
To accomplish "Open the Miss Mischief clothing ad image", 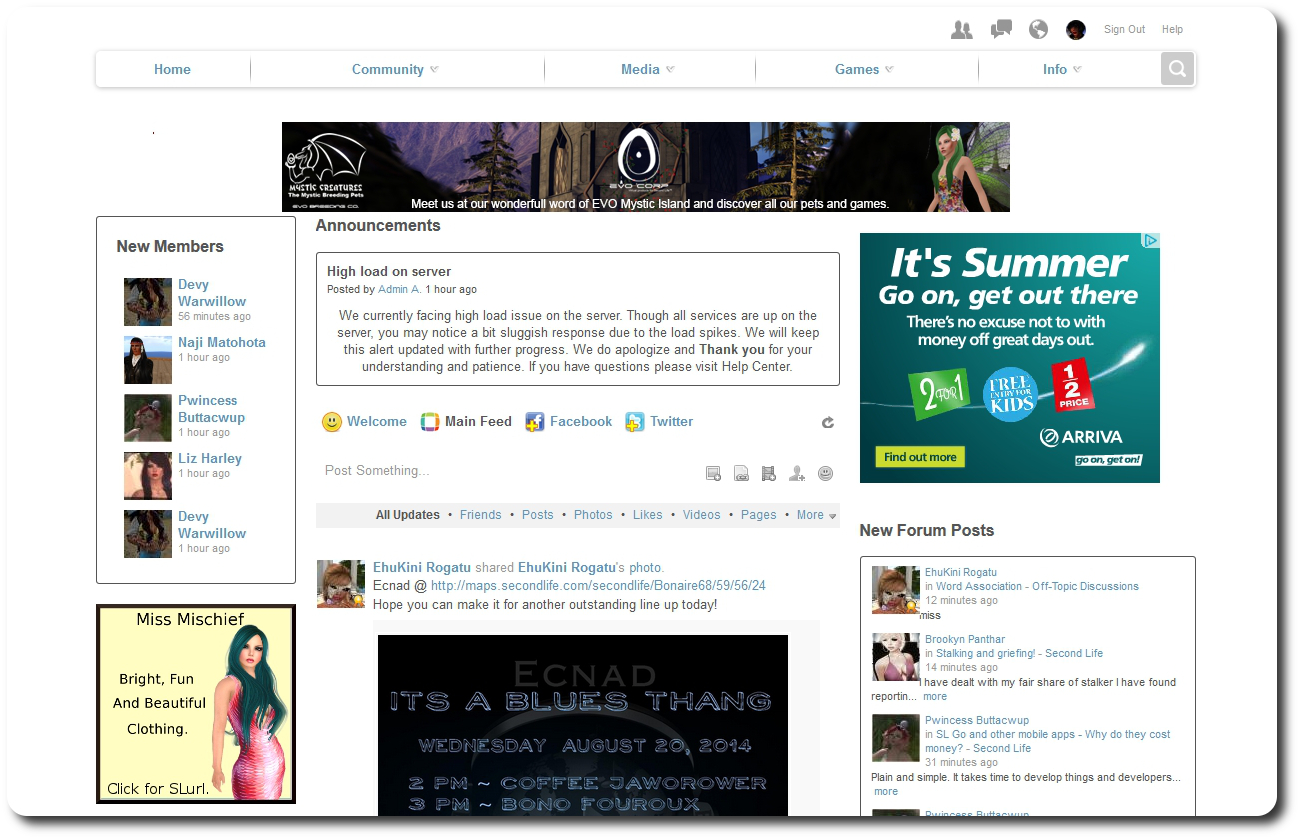I will 196,703.
